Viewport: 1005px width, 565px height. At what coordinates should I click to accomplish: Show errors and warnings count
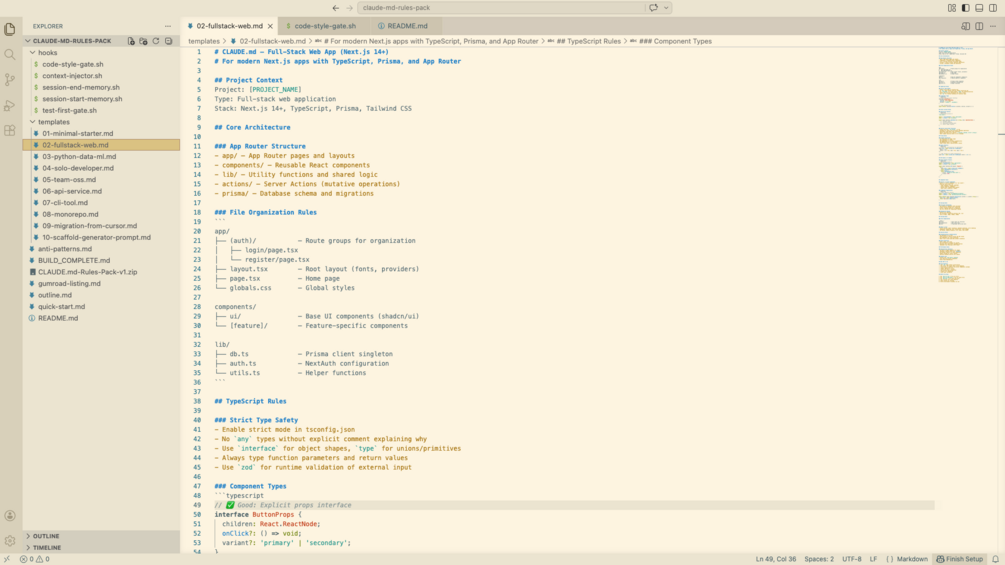pos(35,559)
